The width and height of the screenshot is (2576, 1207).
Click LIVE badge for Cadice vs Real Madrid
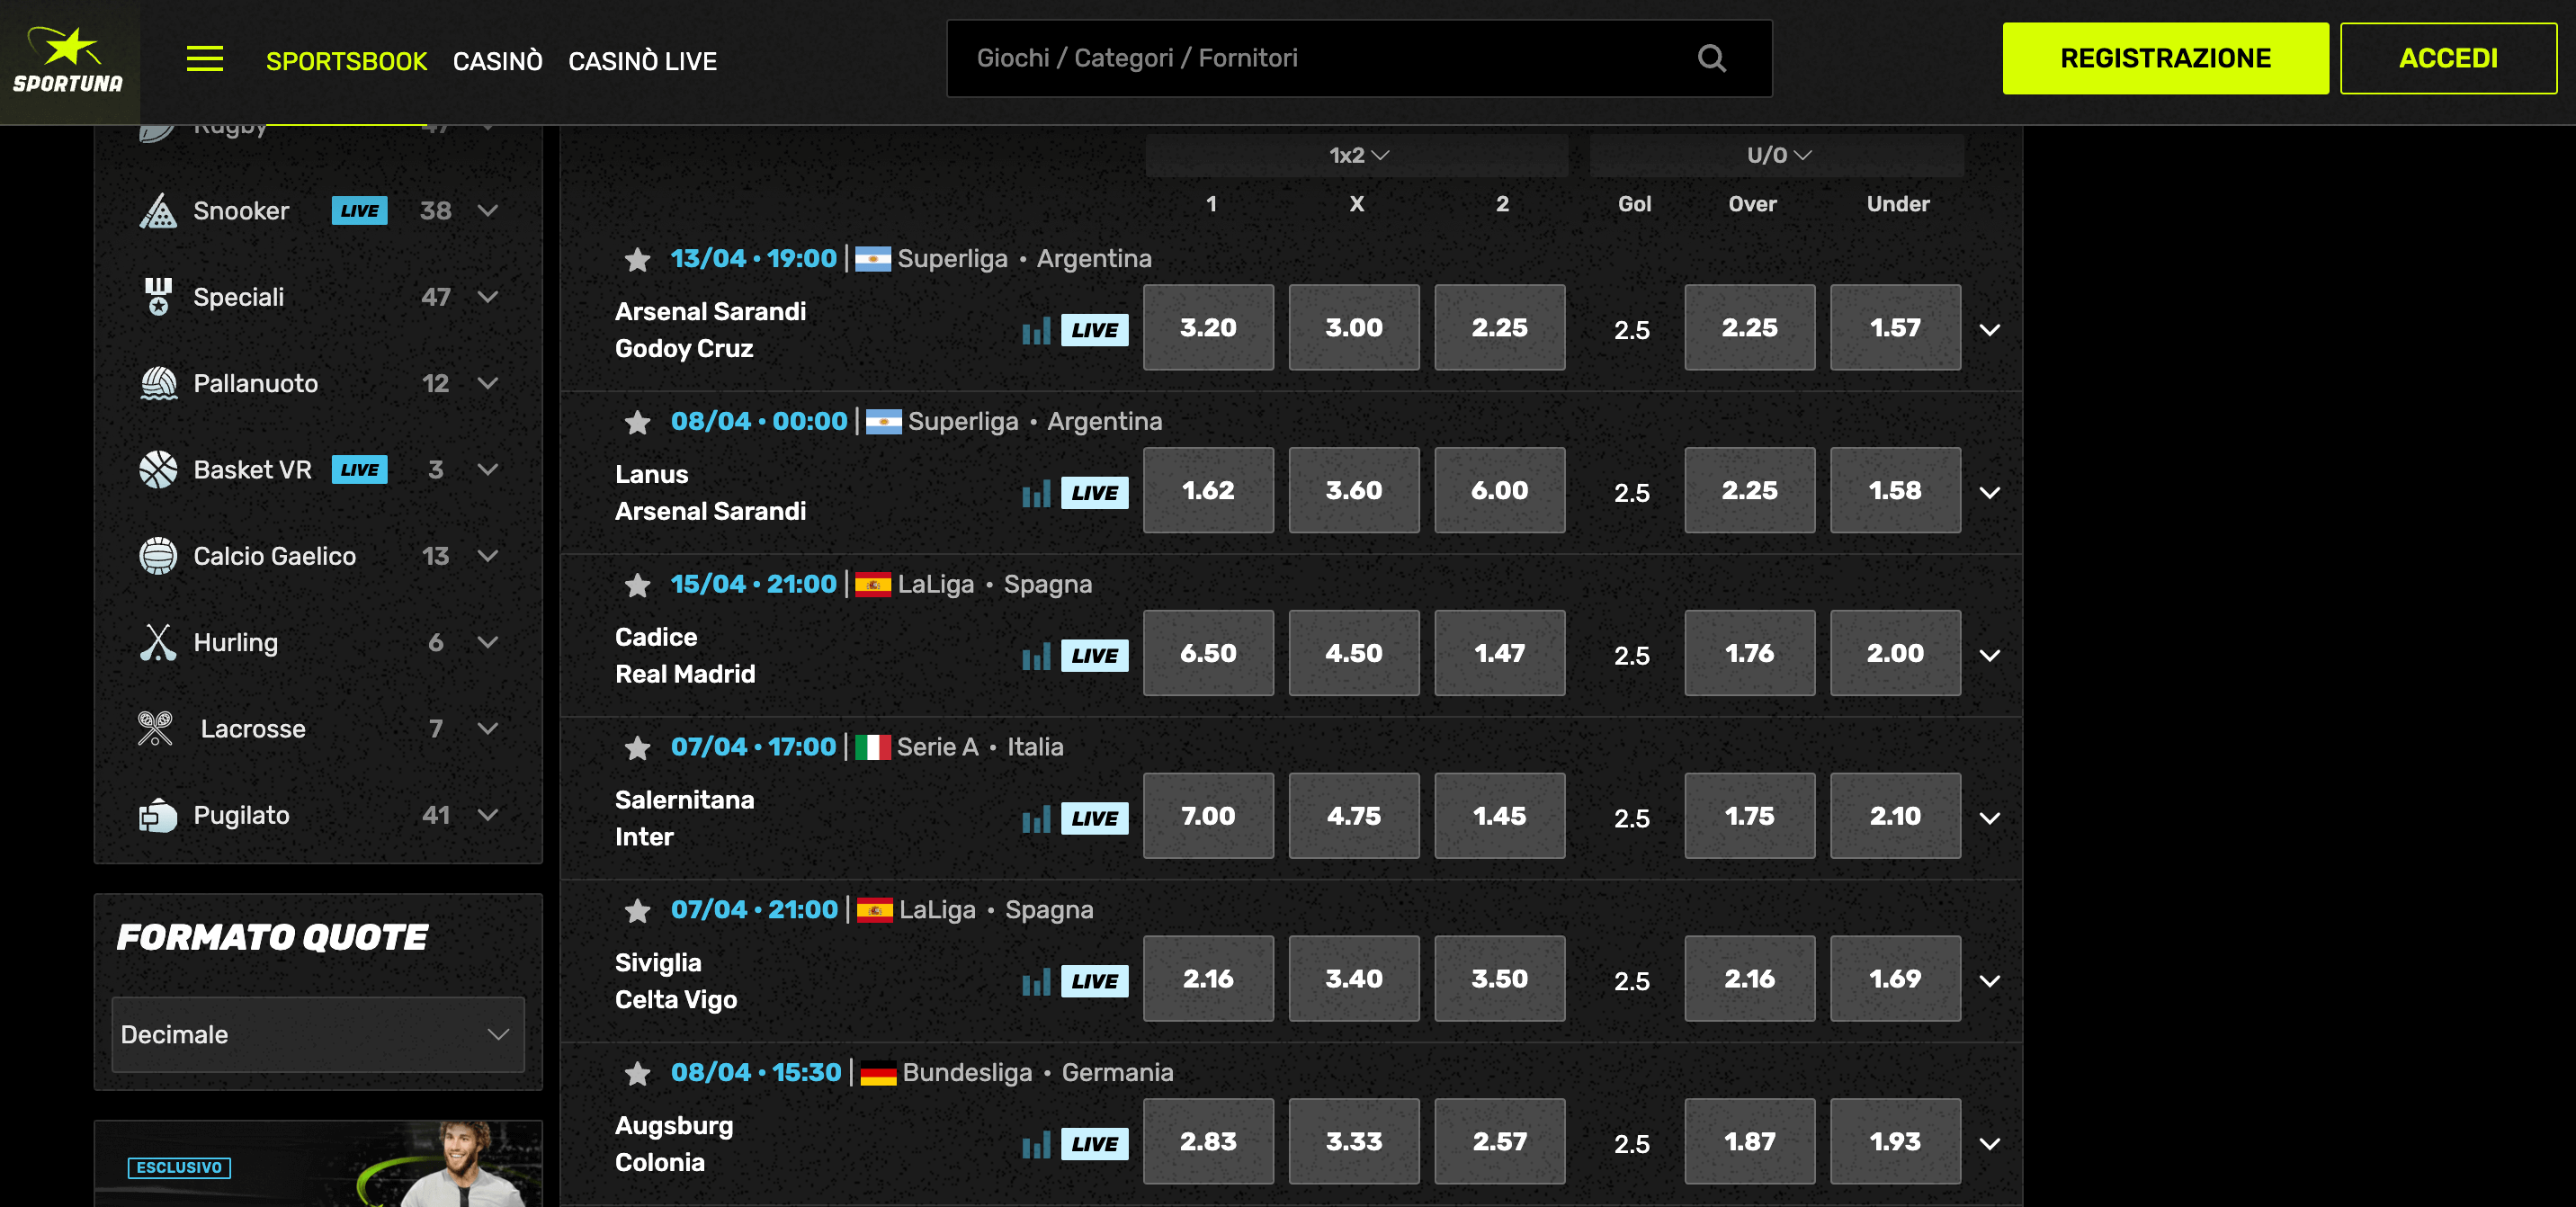pos(1094,656)
